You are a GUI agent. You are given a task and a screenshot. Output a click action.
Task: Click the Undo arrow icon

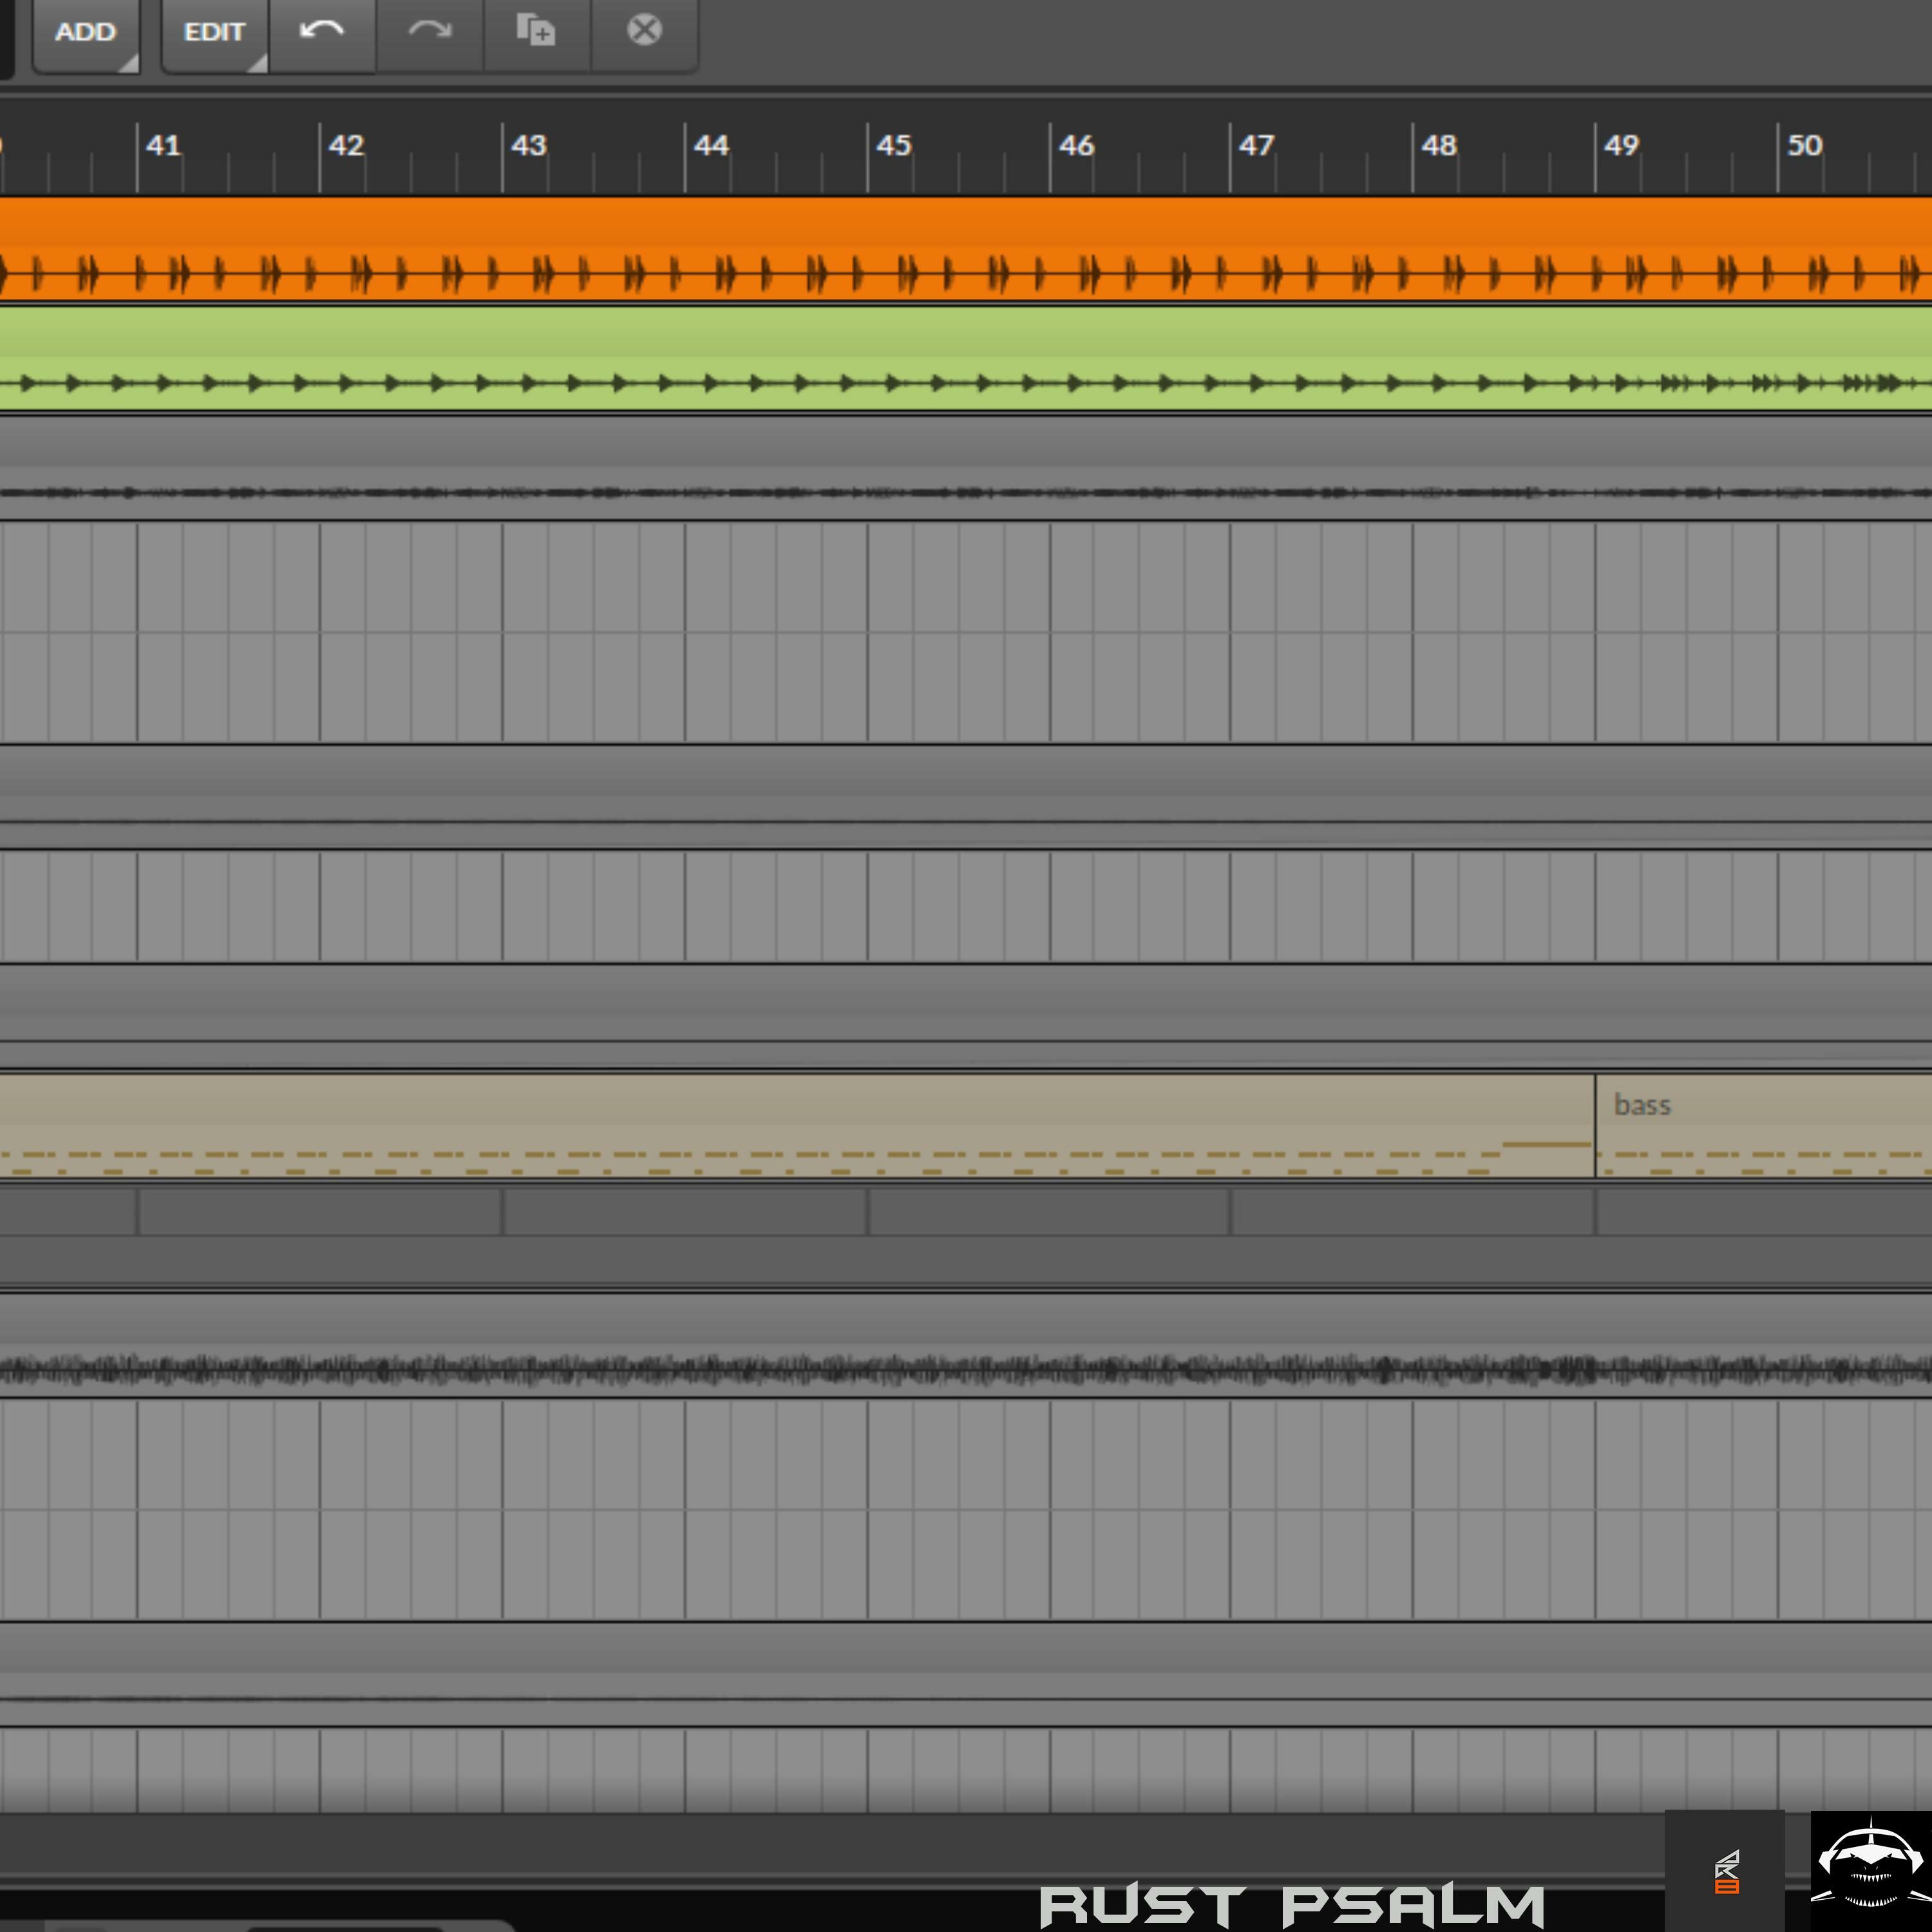pyautogui.click(x=321, y=31)
